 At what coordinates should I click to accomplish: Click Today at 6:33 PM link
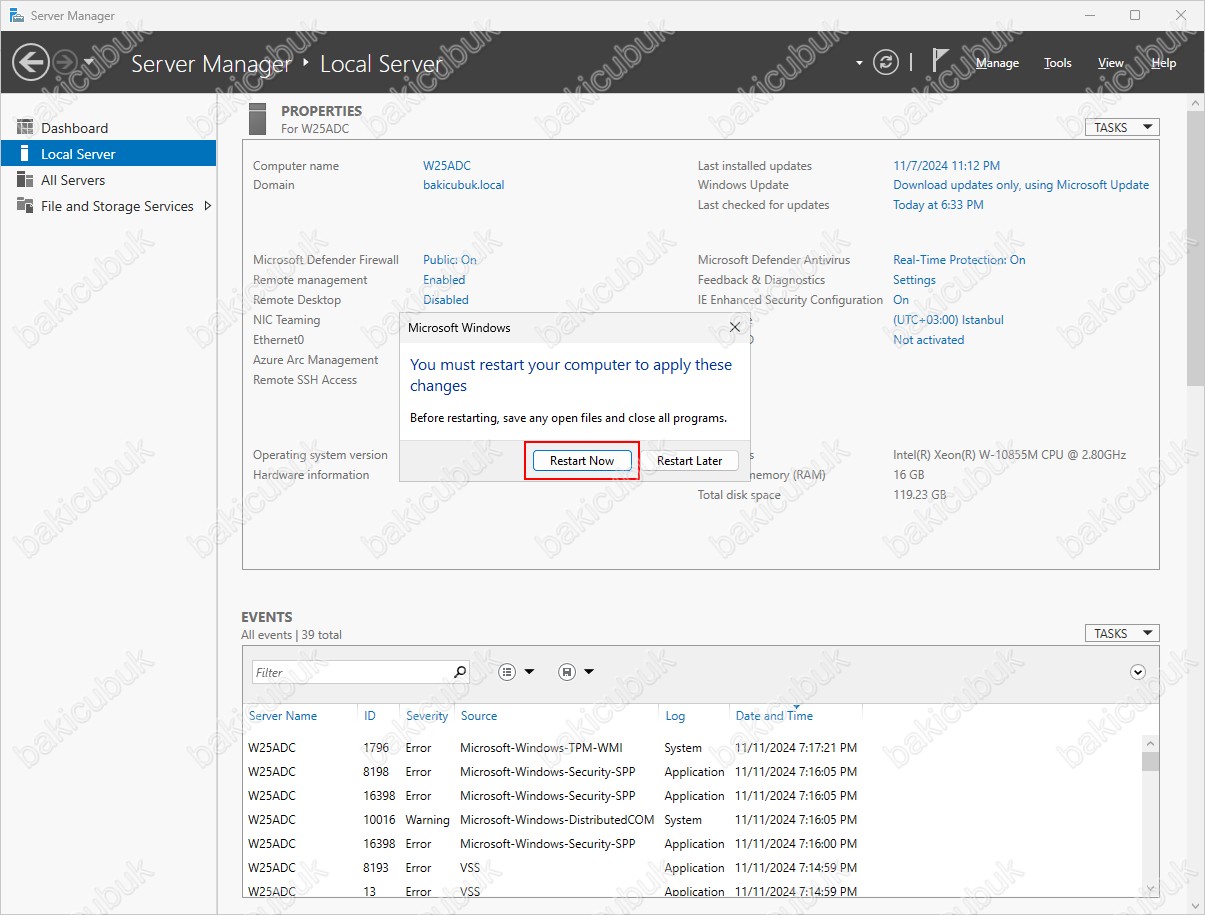click(x=938, y=205)
